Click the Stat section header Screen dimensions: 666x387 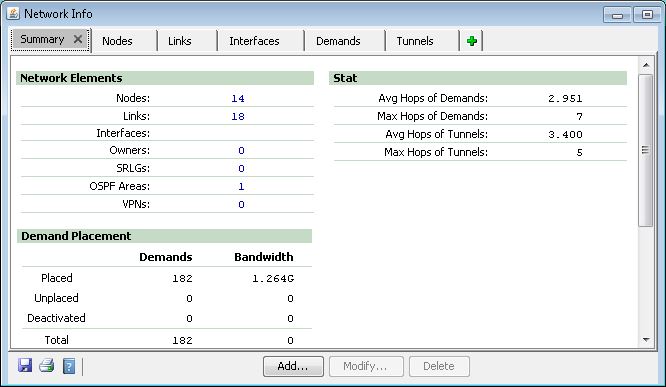tap(478, 78)
